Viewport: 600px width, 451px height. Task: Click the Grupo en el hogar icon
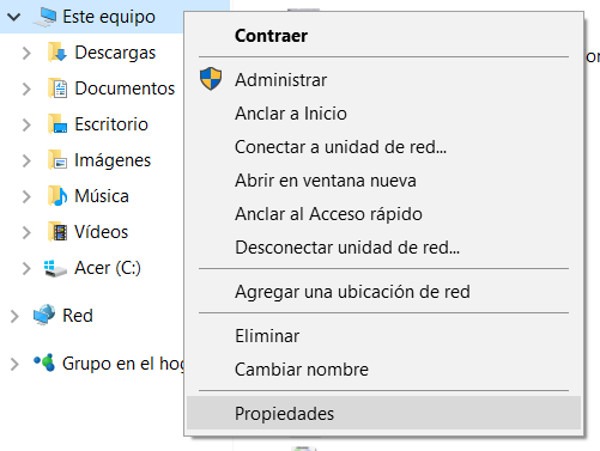(44, 363)
